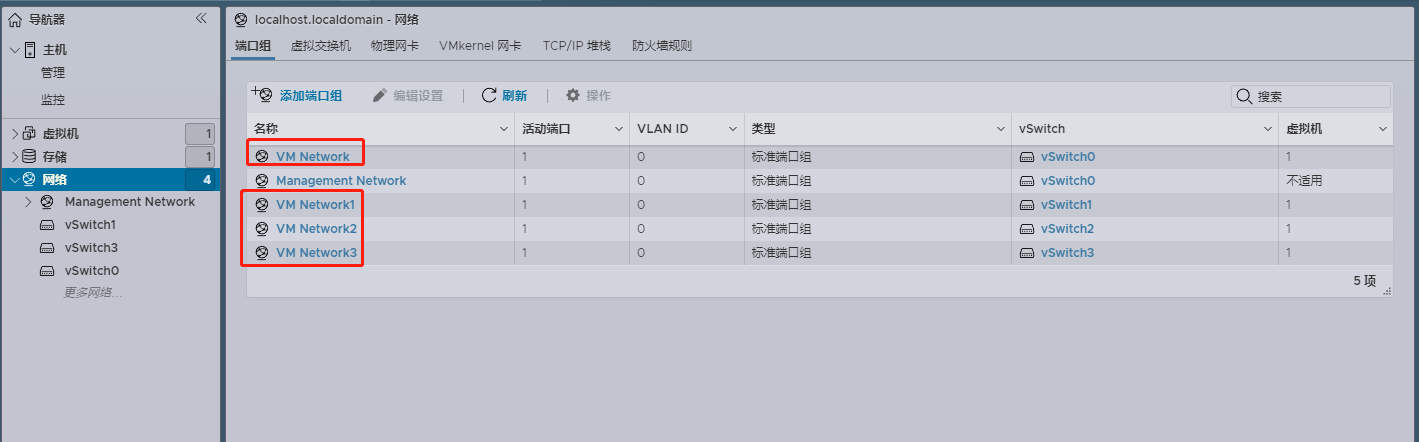
Task: Collapse the navigator panel with double-chevron icon
Action: pyautogui.click(x=201, y=19)
